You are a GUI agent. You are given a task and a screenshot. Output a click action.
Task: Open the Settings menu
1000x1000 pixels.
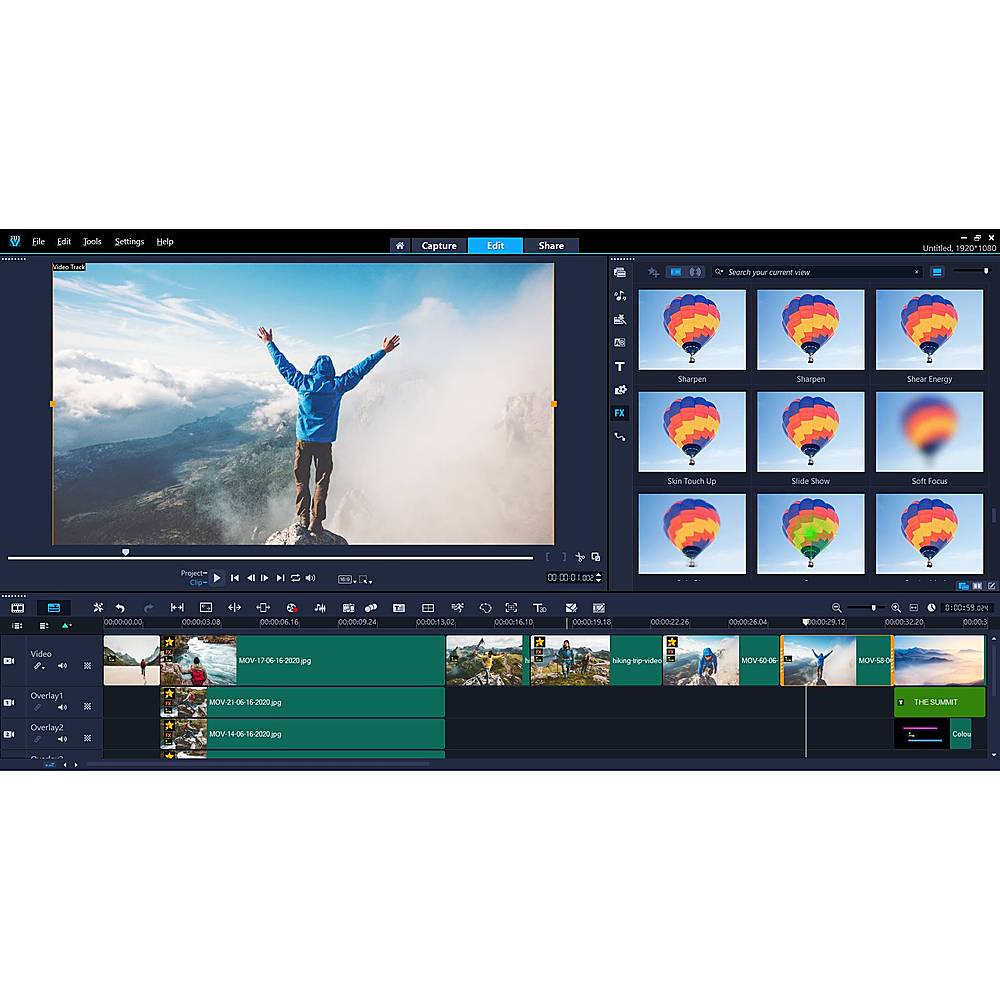pyautogui.click(x=129, y=242)
